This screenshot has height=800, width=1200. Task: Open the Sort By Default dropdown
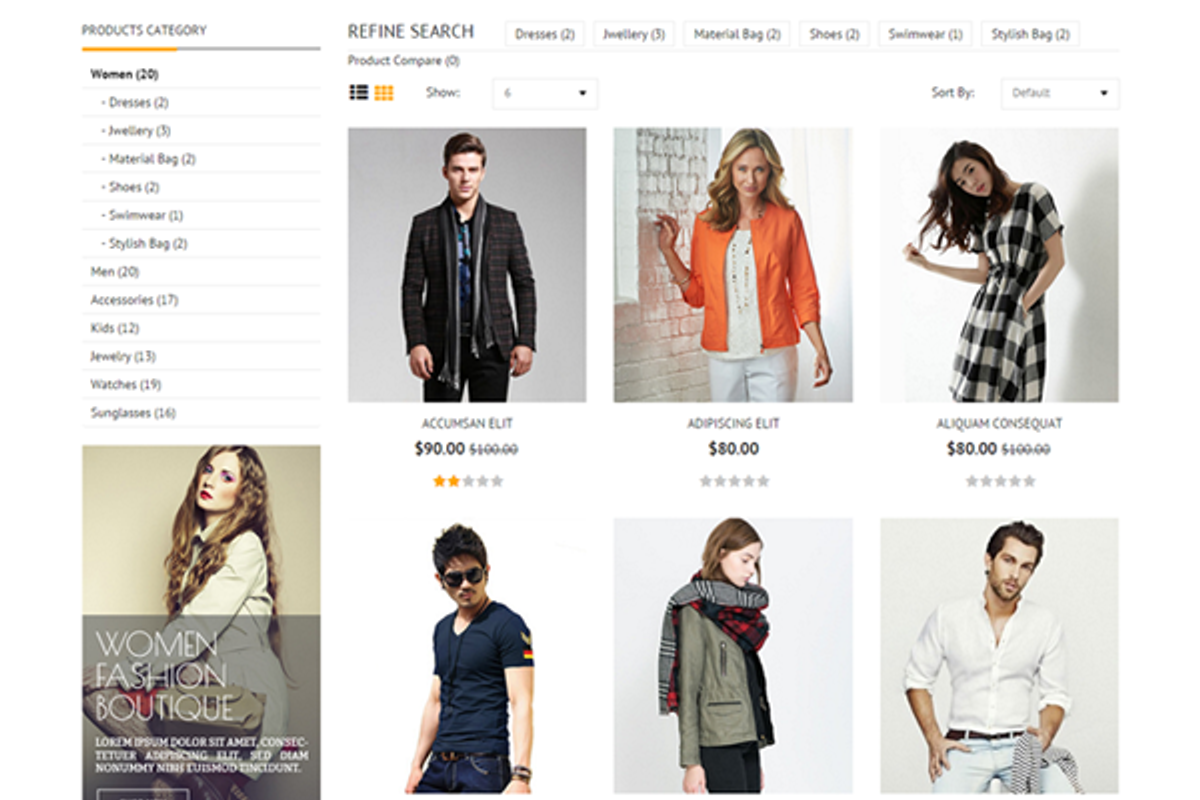(1060, 93)
